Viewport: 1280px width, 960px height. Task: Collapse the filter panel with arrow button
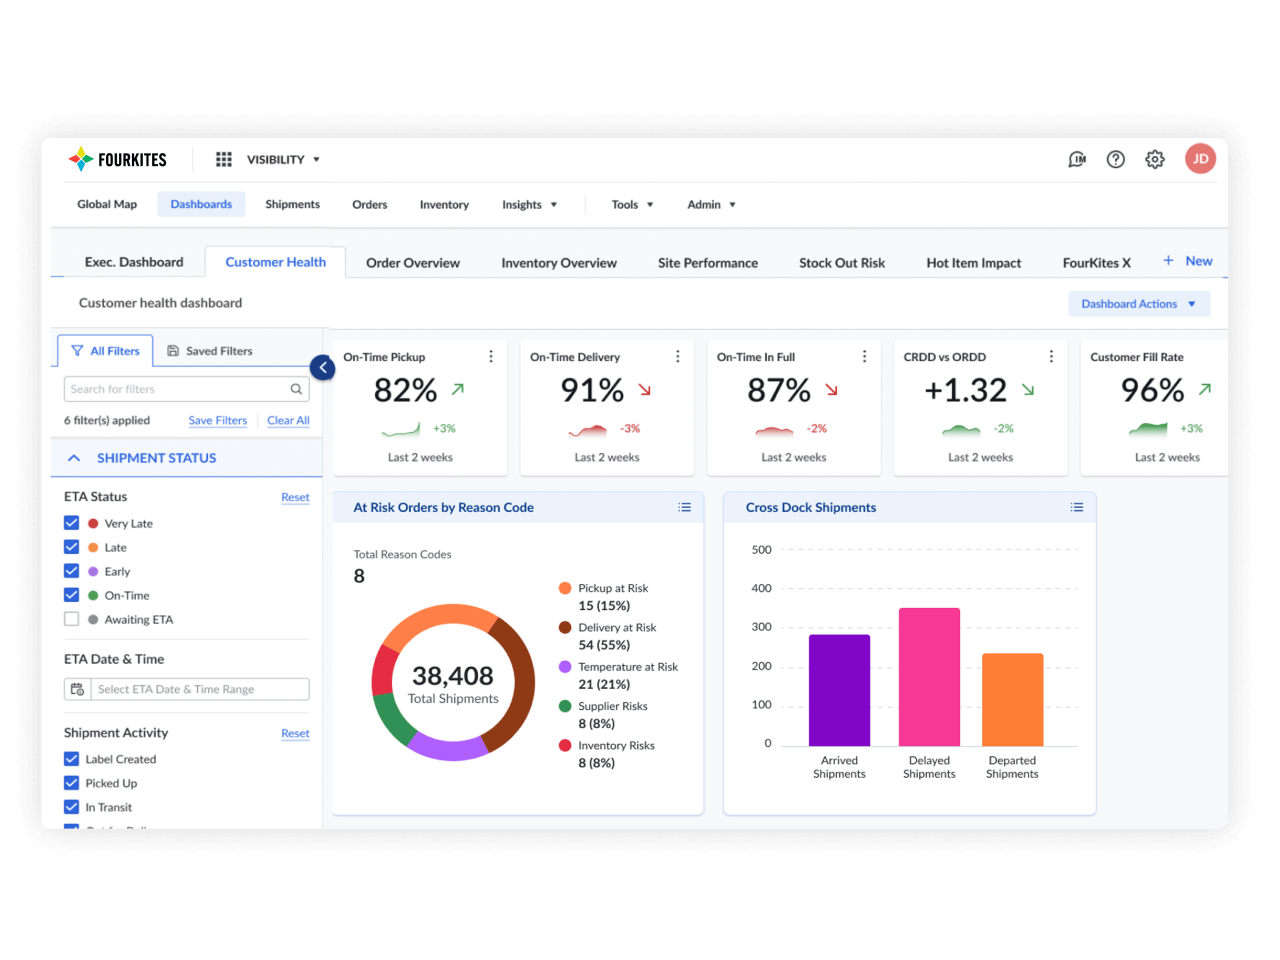tap(322, 367)
